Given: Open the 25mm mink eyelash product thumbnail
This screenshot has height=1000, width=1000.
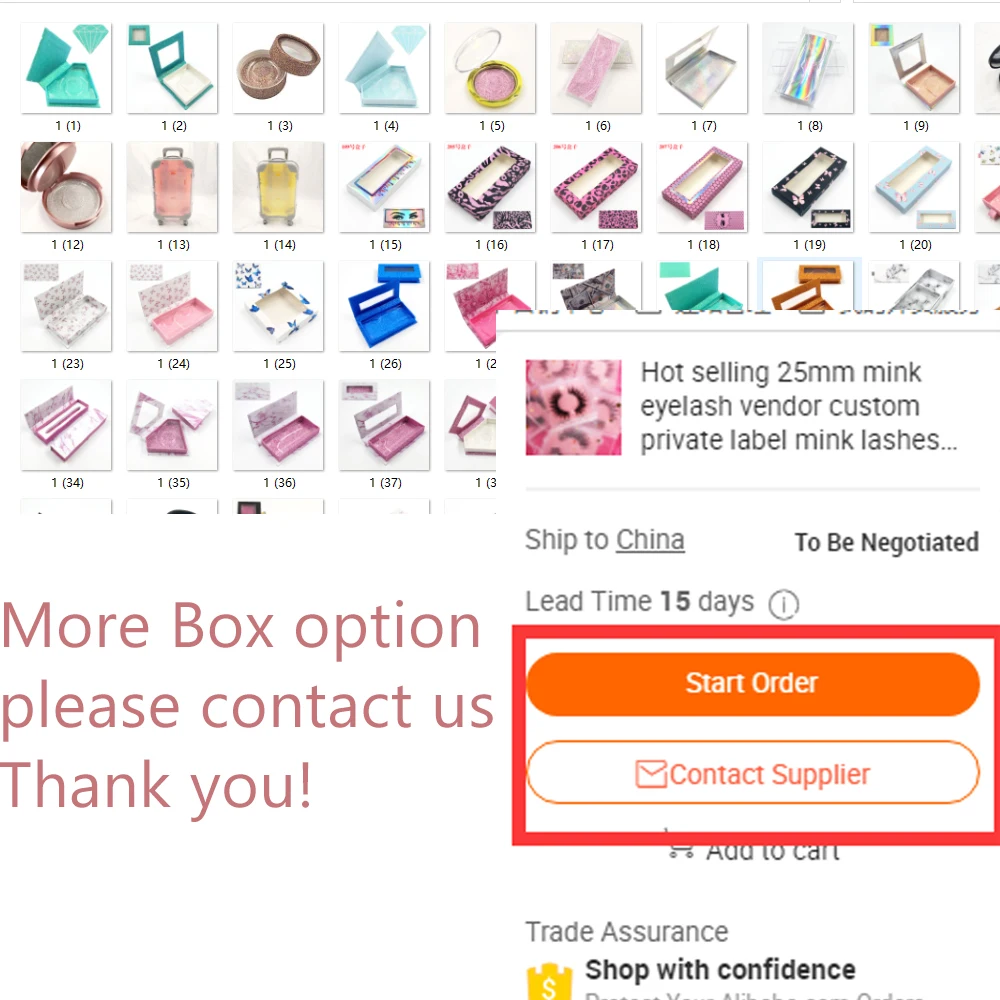Looking at the screenshot, I should (x=573, y=407).
